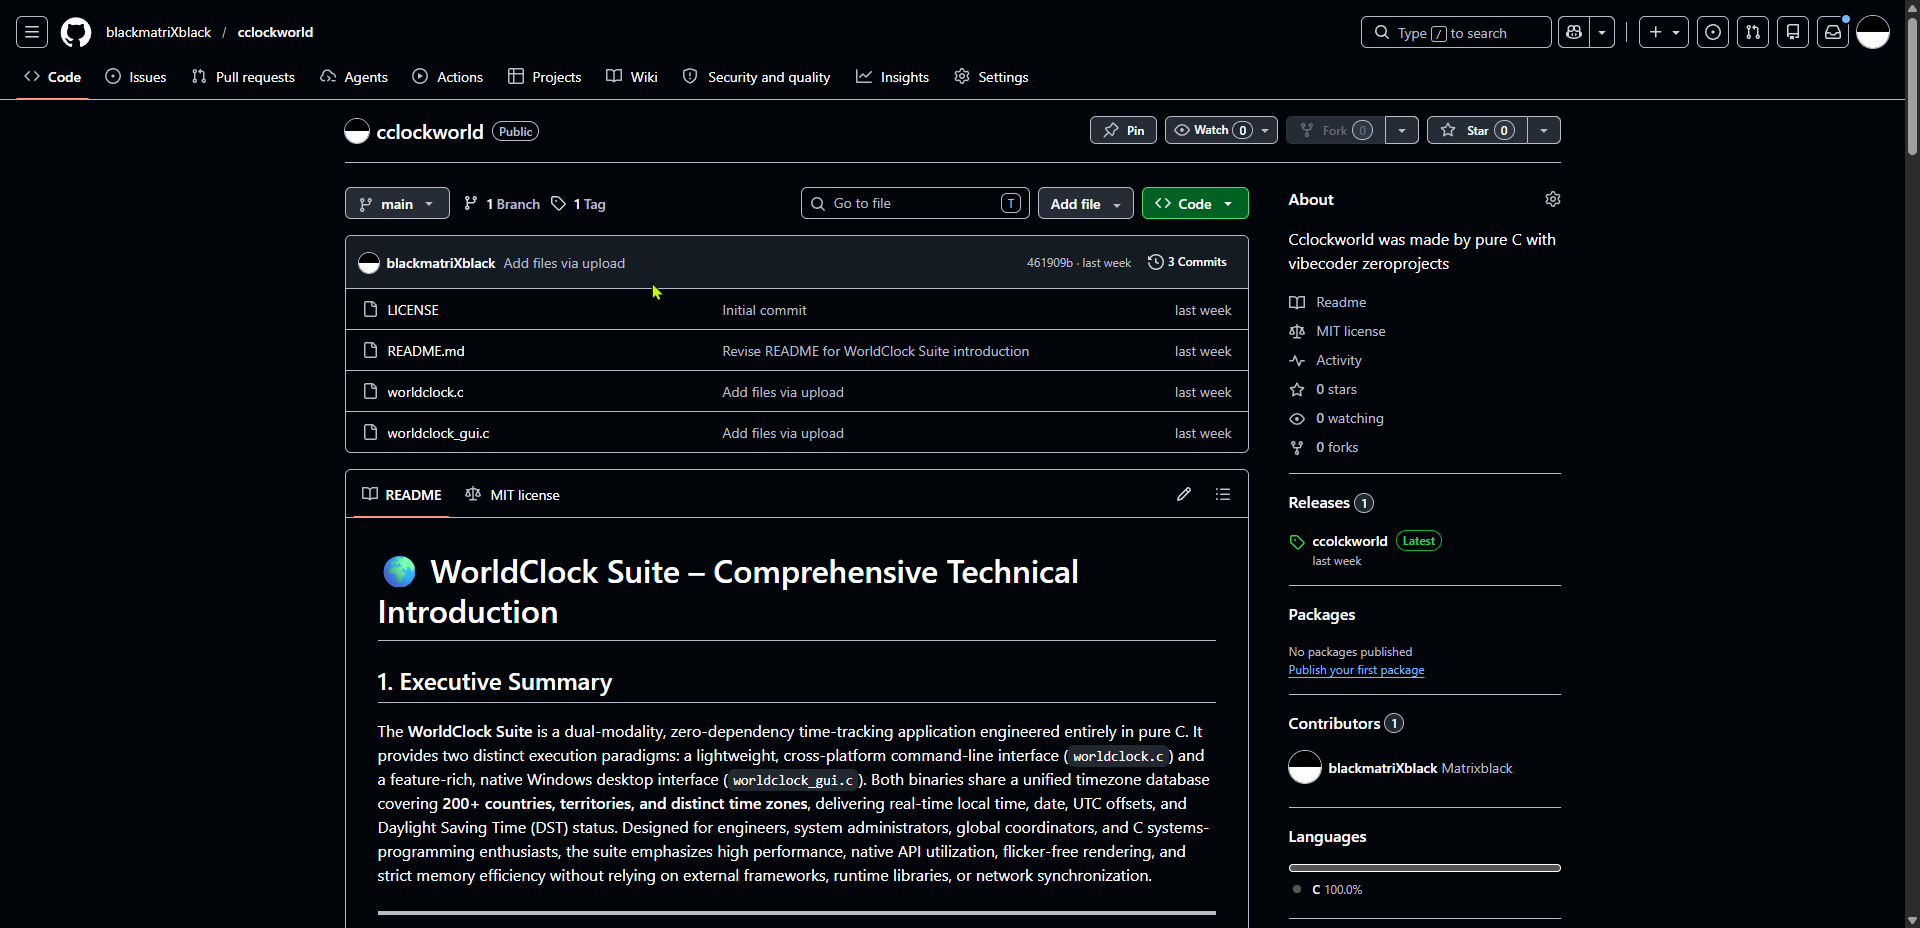Expand the Star lists dropdown arrow
The image size is (1920, 928).
[x=1544, y=130]
